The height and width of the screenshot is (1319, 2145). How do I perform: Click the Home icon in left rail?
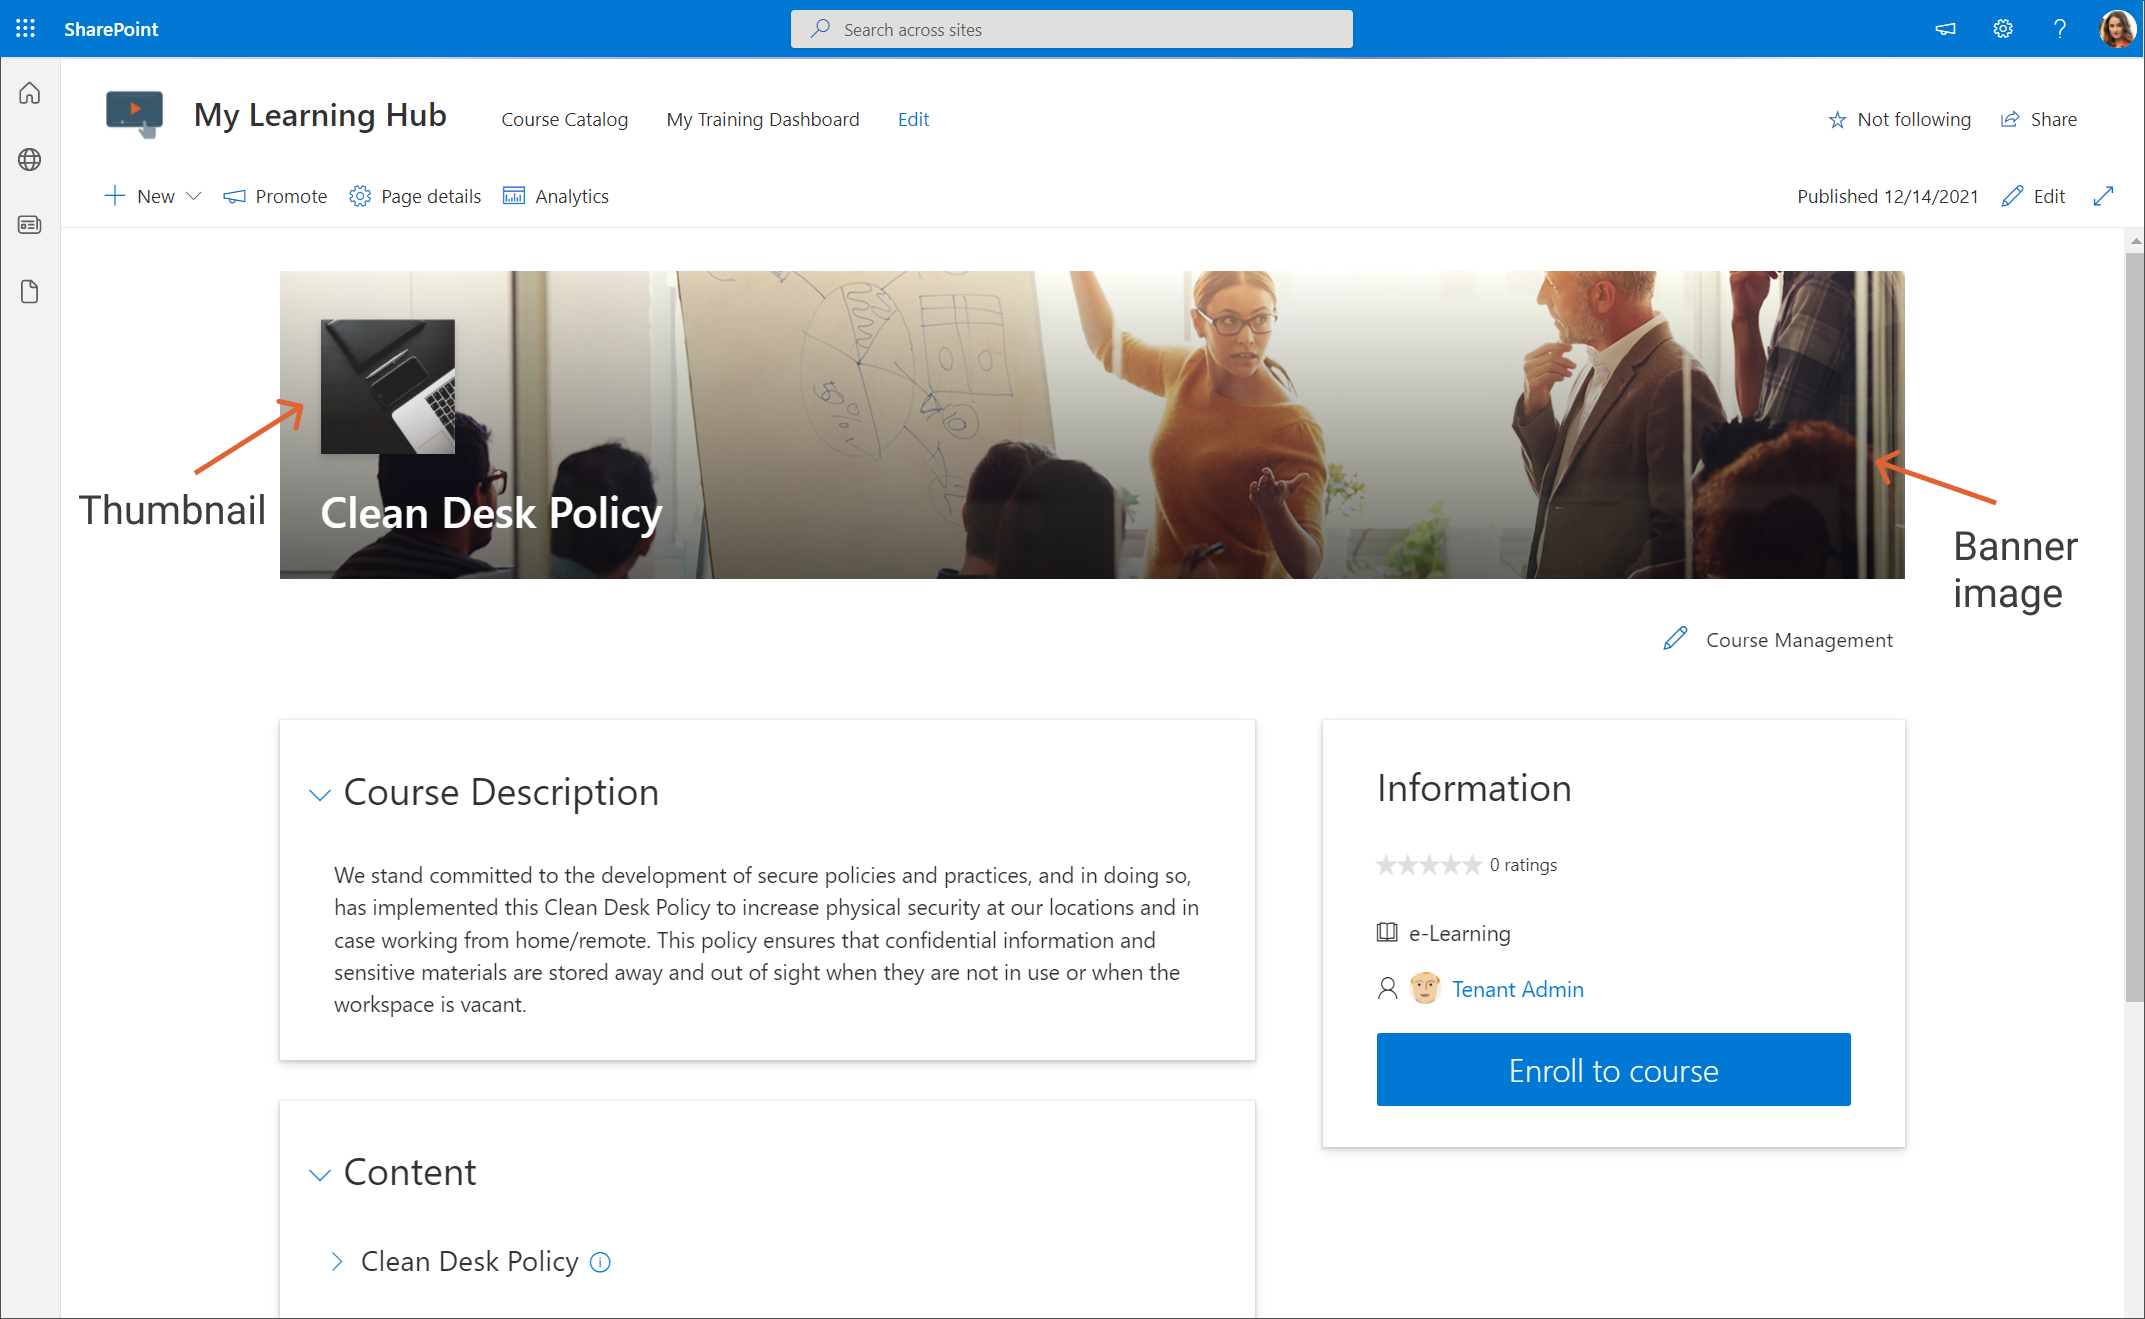tap(30, 93)
